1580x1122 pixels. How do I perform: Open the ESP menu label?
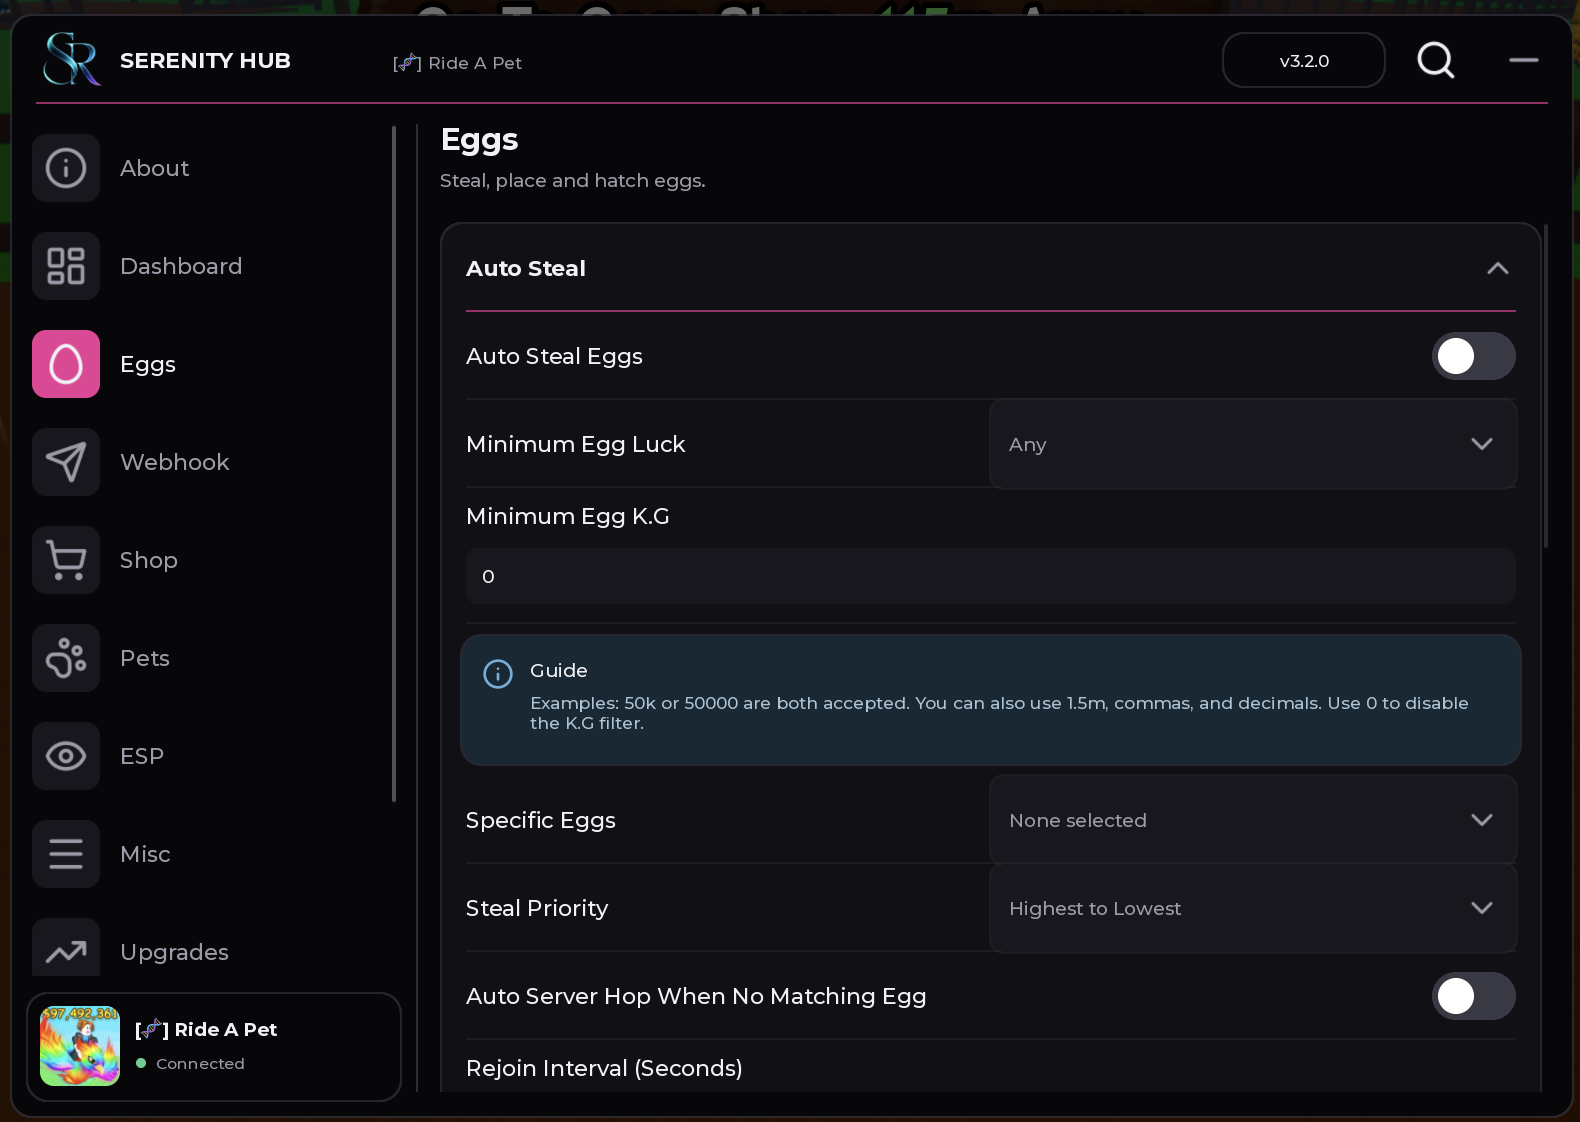(142, 756)
